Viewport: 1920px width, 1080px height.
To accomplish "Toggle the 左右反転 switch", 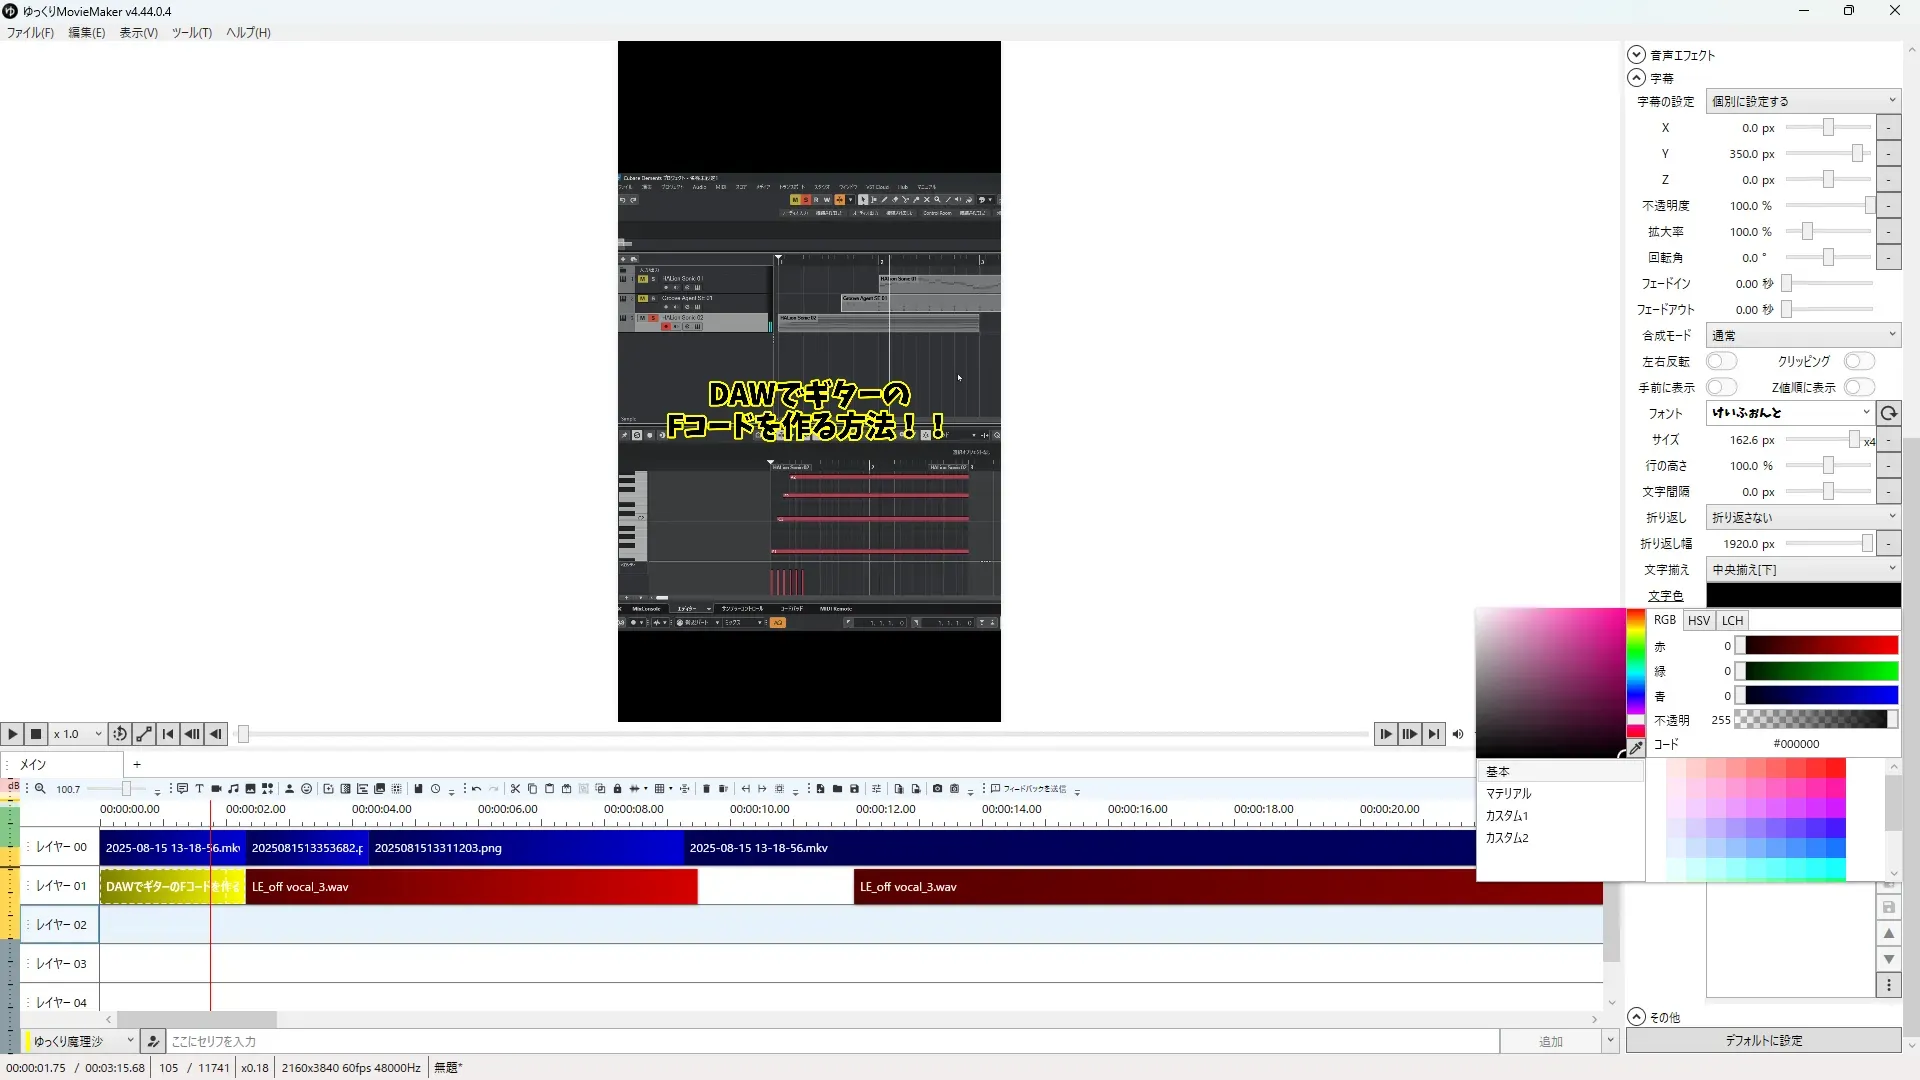I will pos(1721,361).
